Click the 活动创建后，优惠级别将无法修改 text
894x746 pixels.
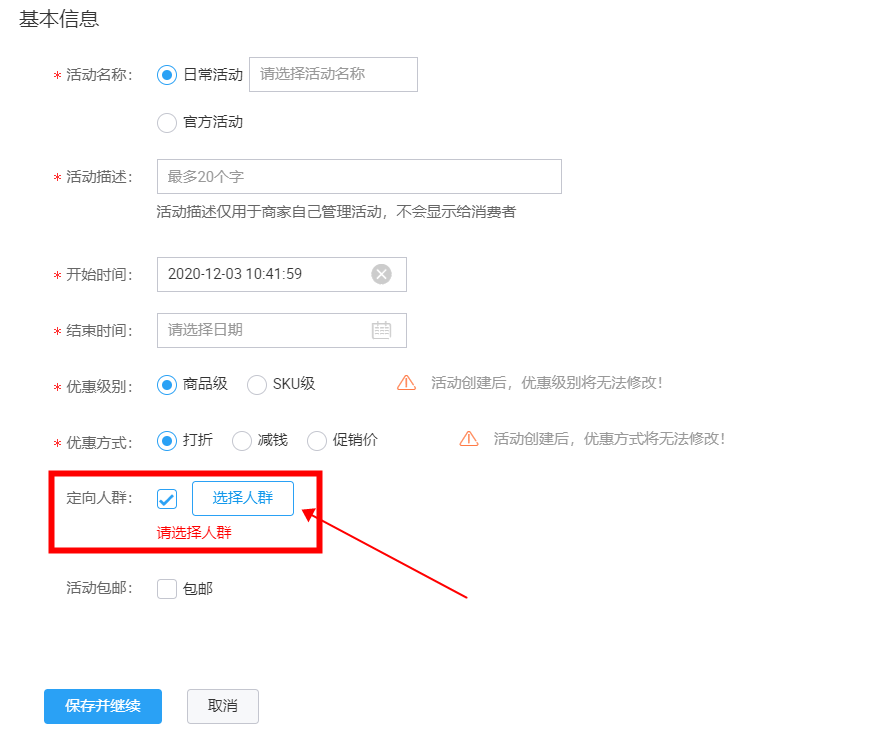pyautogui.click(x=547, y=383)
